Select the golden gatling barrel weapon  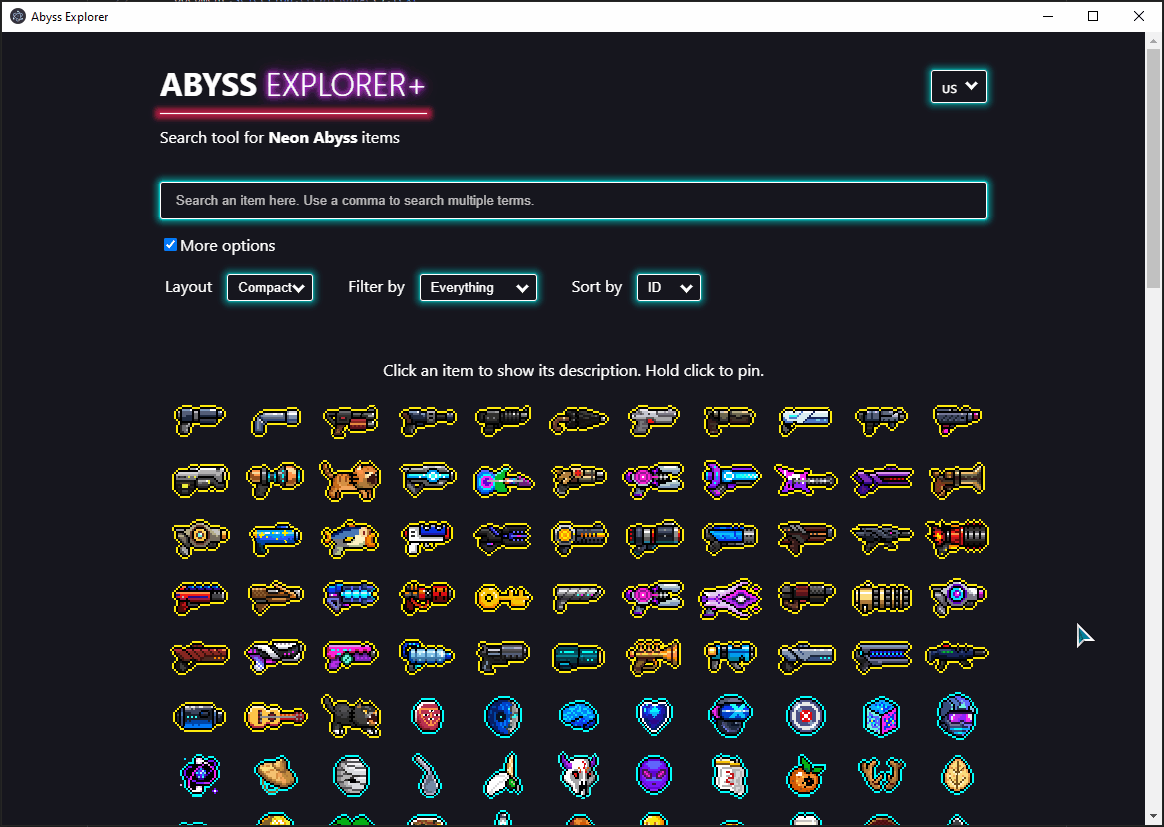click(881, 598)
